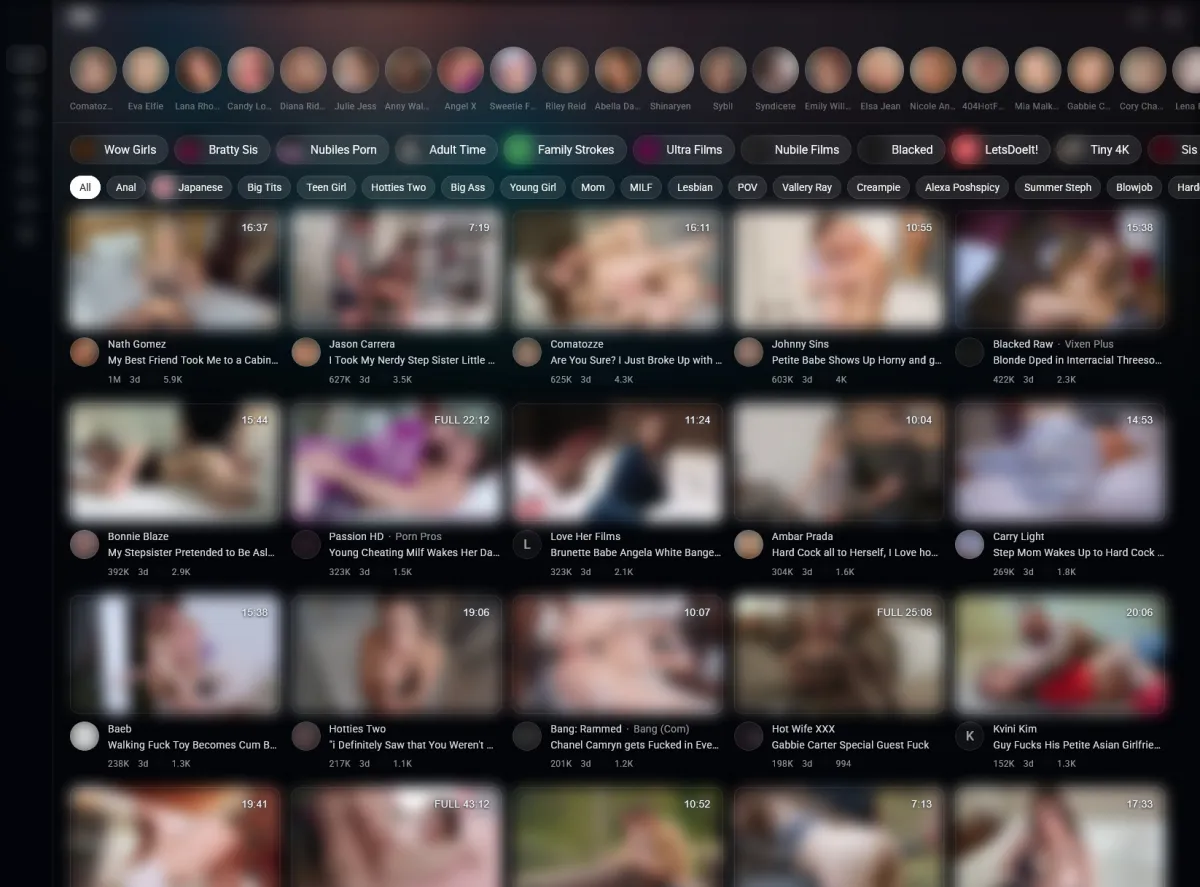Play the thumbnail labeled FULL 25:08

tap(838, 656)
